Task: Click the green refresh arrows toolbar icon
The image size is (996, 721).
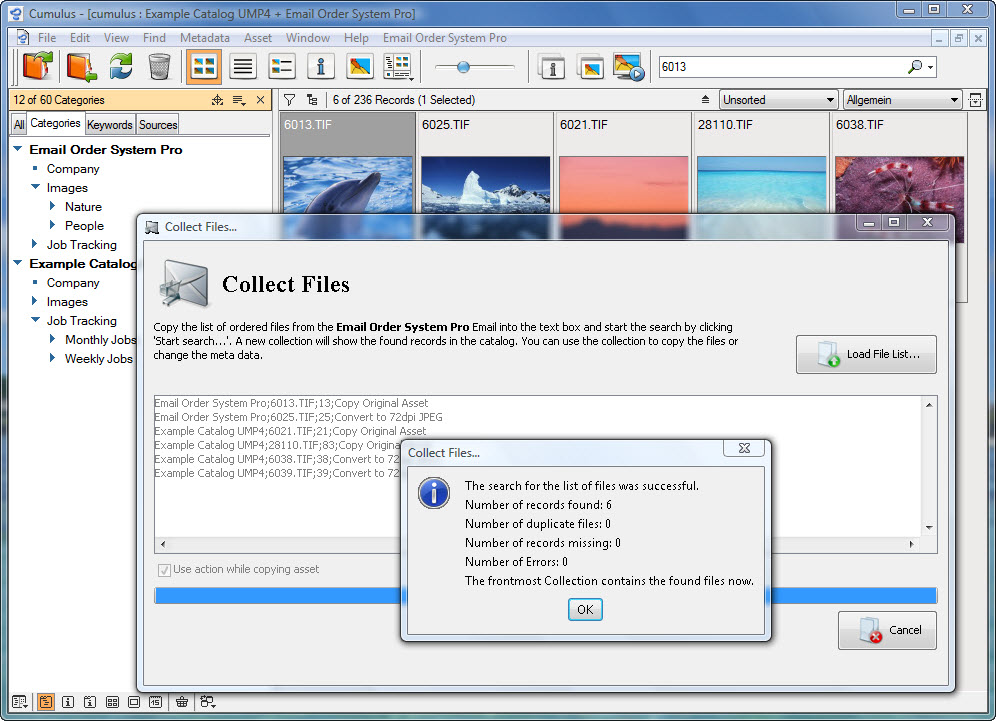Action: [x=121, y=67]
